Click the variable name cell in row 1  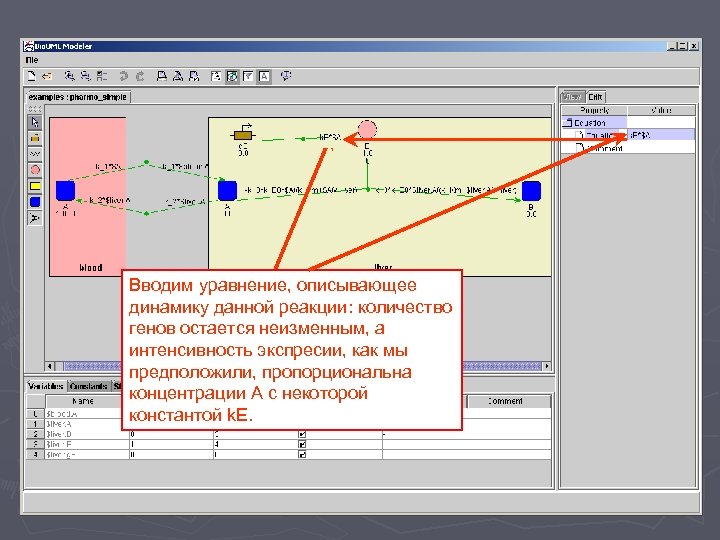point(84,424)
